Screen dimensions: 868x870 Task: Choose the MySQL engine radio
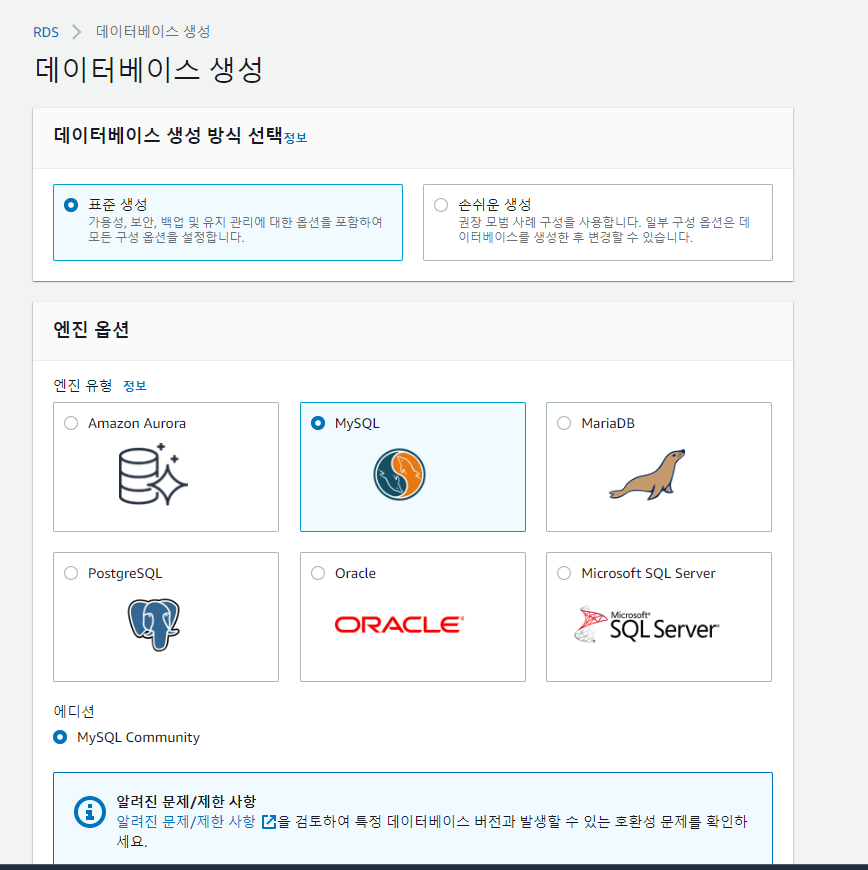tap(318, 423)
